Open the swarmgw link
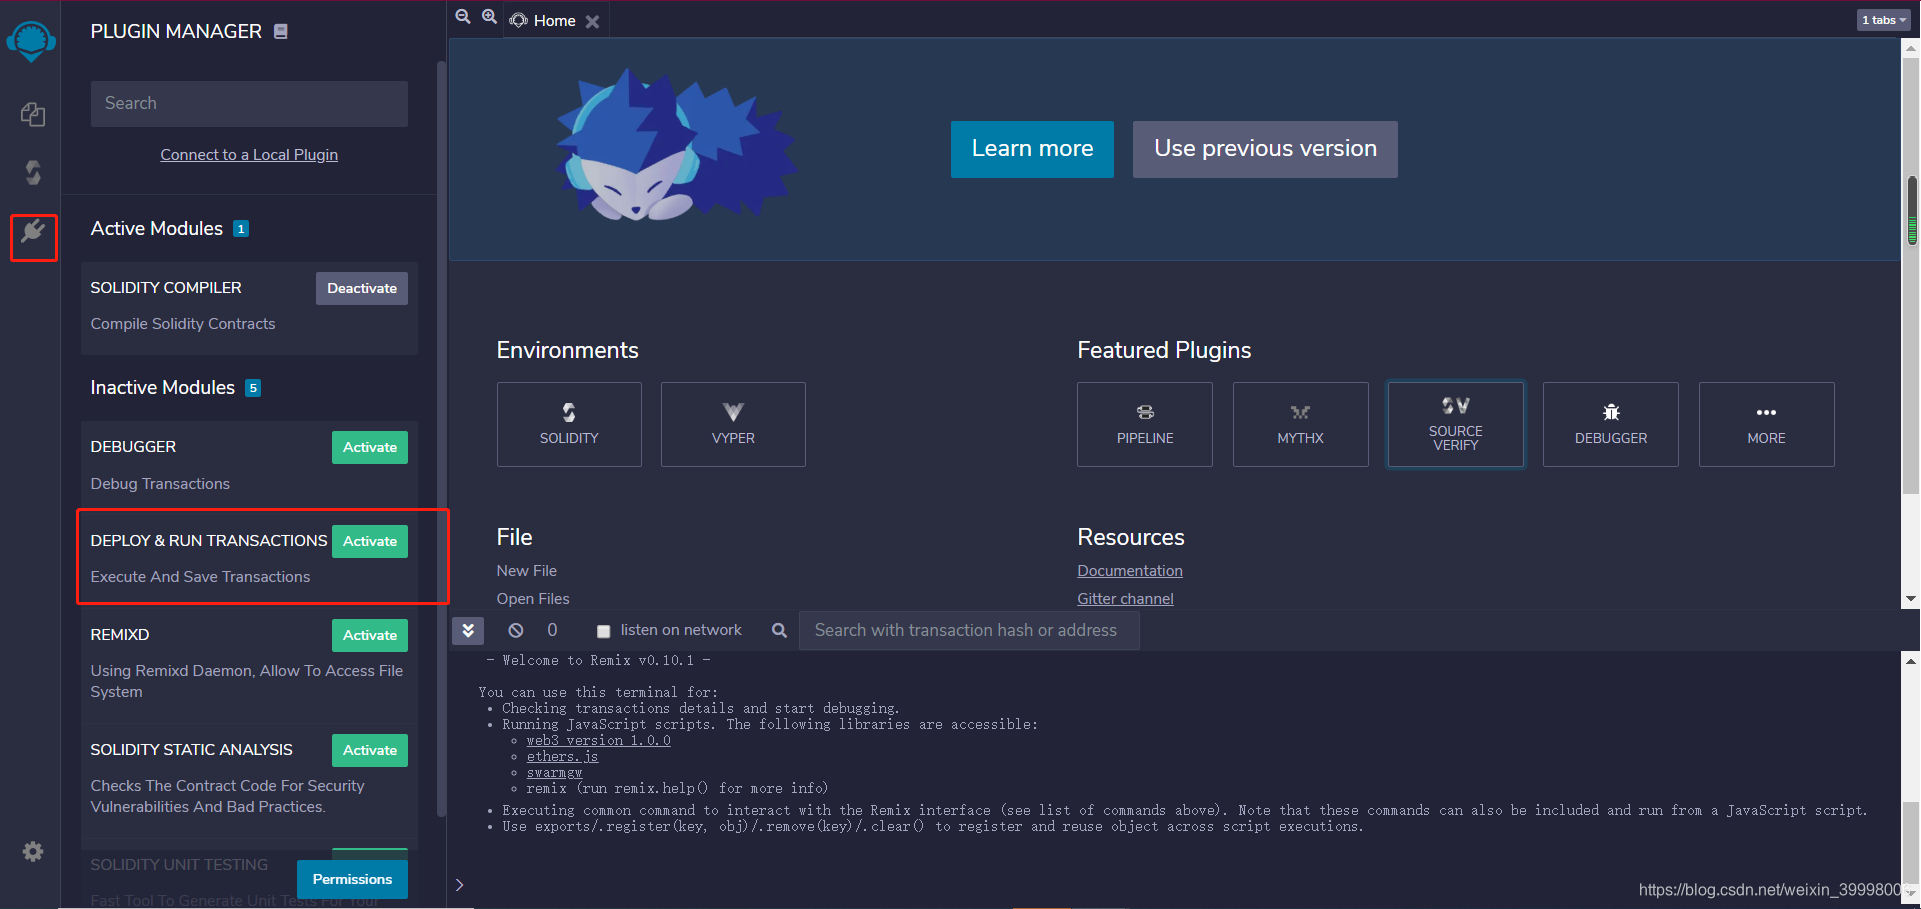The width and height of the screenshot is (1921, 909). click(x=554, y=772)
